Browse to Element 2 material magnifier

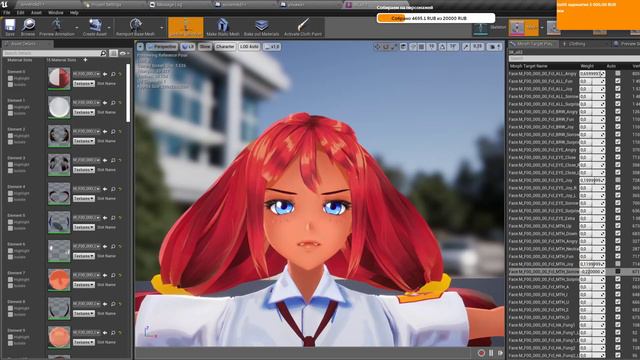tap(113, 131)
